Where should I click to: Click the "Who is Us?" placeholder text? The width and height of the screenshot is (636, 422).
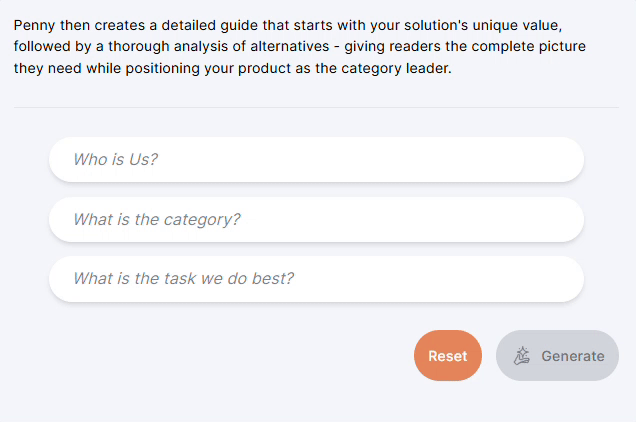115,159
